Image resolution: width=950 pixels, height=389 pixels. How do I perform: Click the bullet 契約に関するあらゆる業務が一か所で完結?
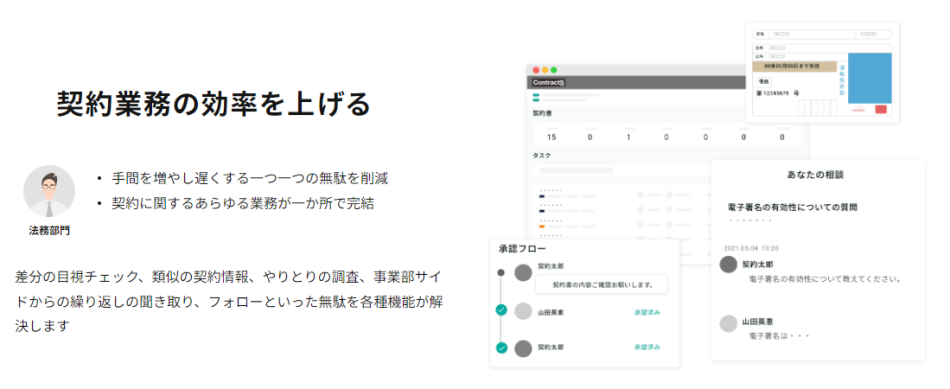(x=242, y=204)
